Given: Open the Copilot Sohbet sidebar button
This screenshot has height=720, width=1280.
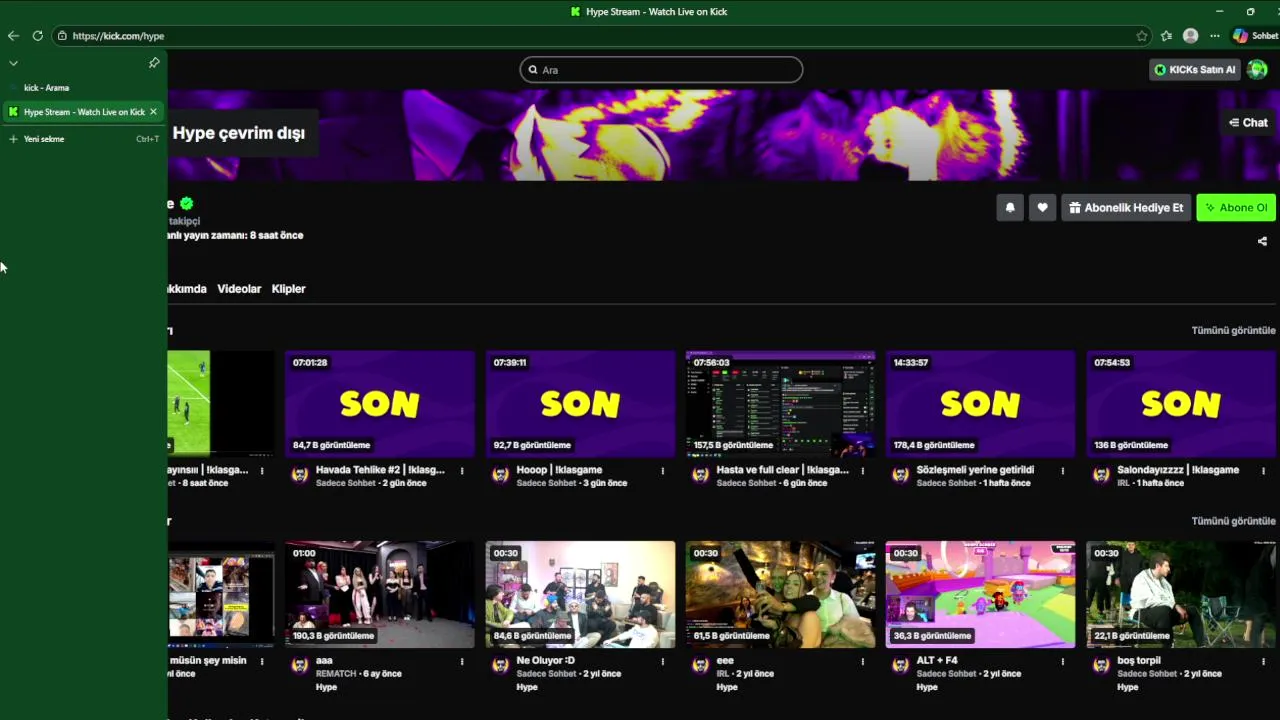Looking at the screenshot, I should point(1255,36).
